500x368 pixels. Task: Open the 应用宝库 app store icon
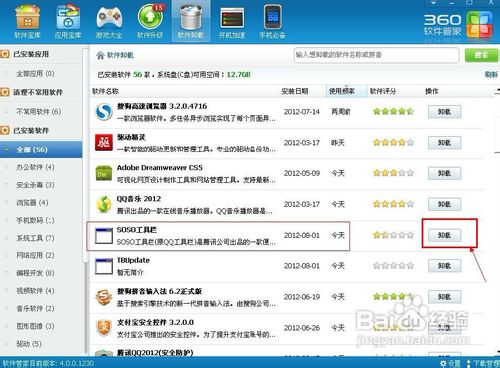click(x=68, y=21)
